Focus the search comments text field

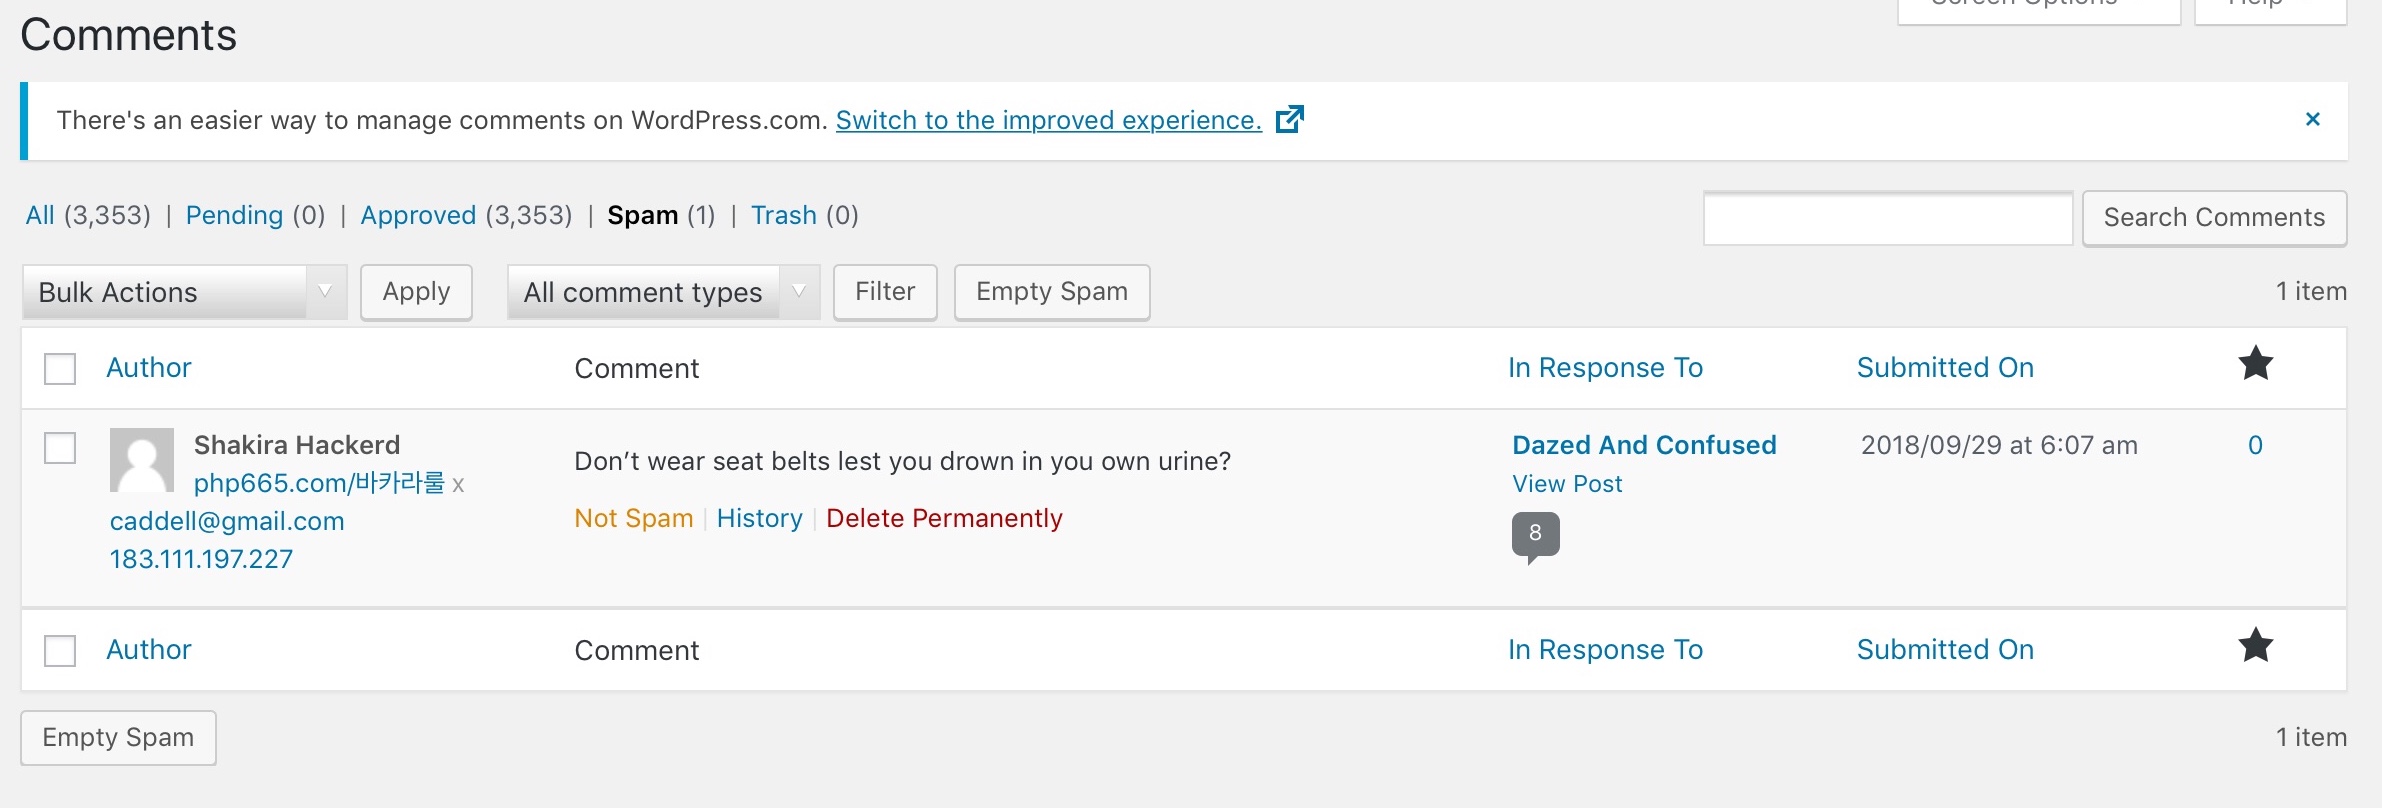tap(1888, 218)
